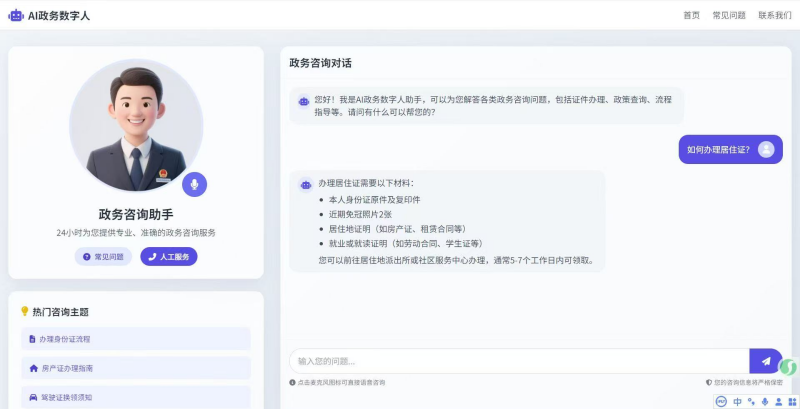The image size is (800, 409).
Task: Click the bot avatar on the greeting message
Action: (x=304, y=101)
